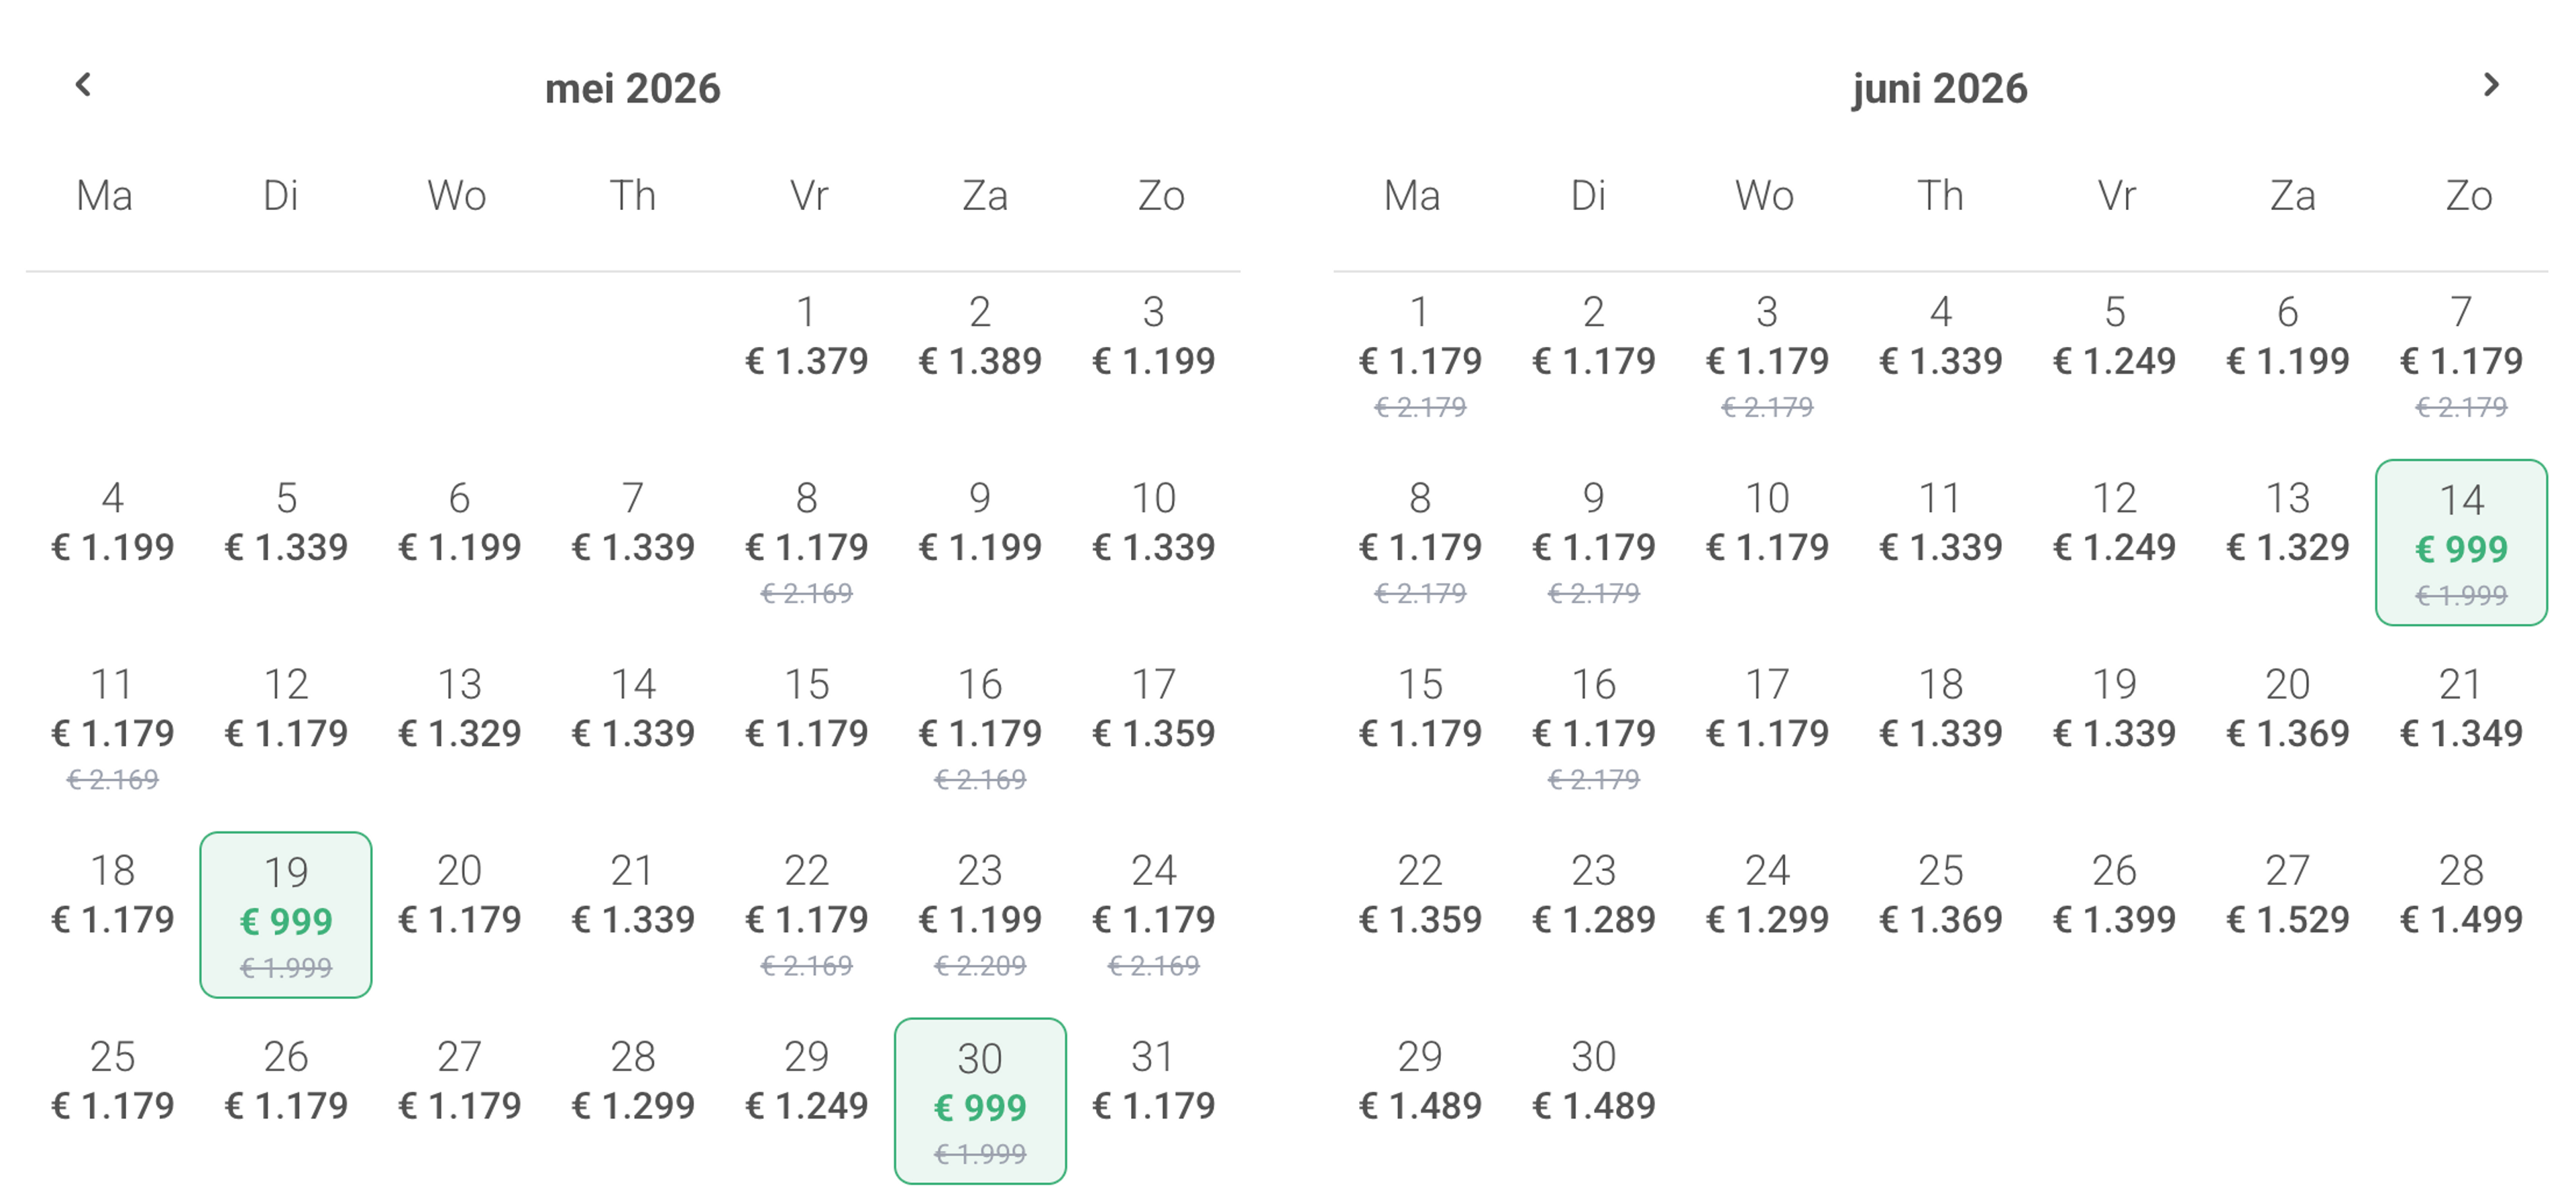
Task: Select 19 mei priced at € 999
Action: click(286, 915)
